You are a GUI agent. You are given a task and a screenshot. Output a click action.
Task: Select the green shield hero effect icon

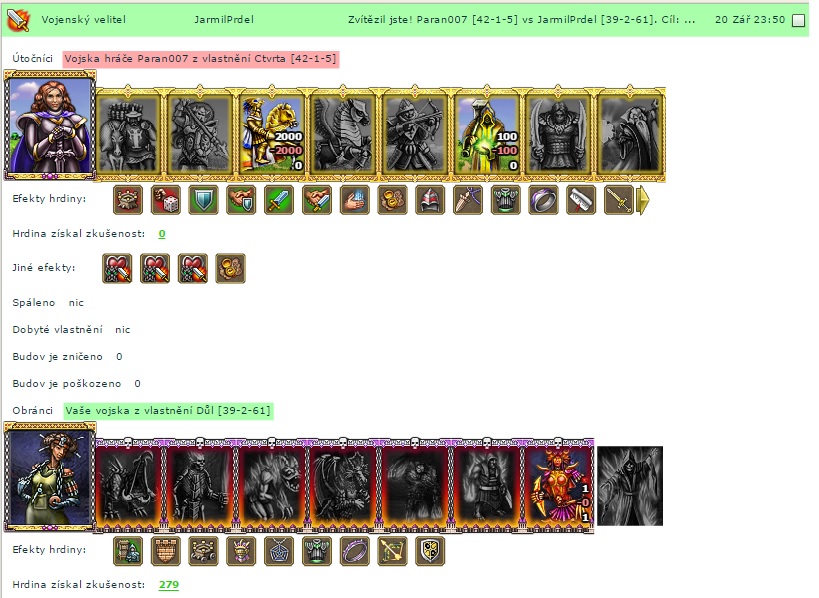(203, 200)
